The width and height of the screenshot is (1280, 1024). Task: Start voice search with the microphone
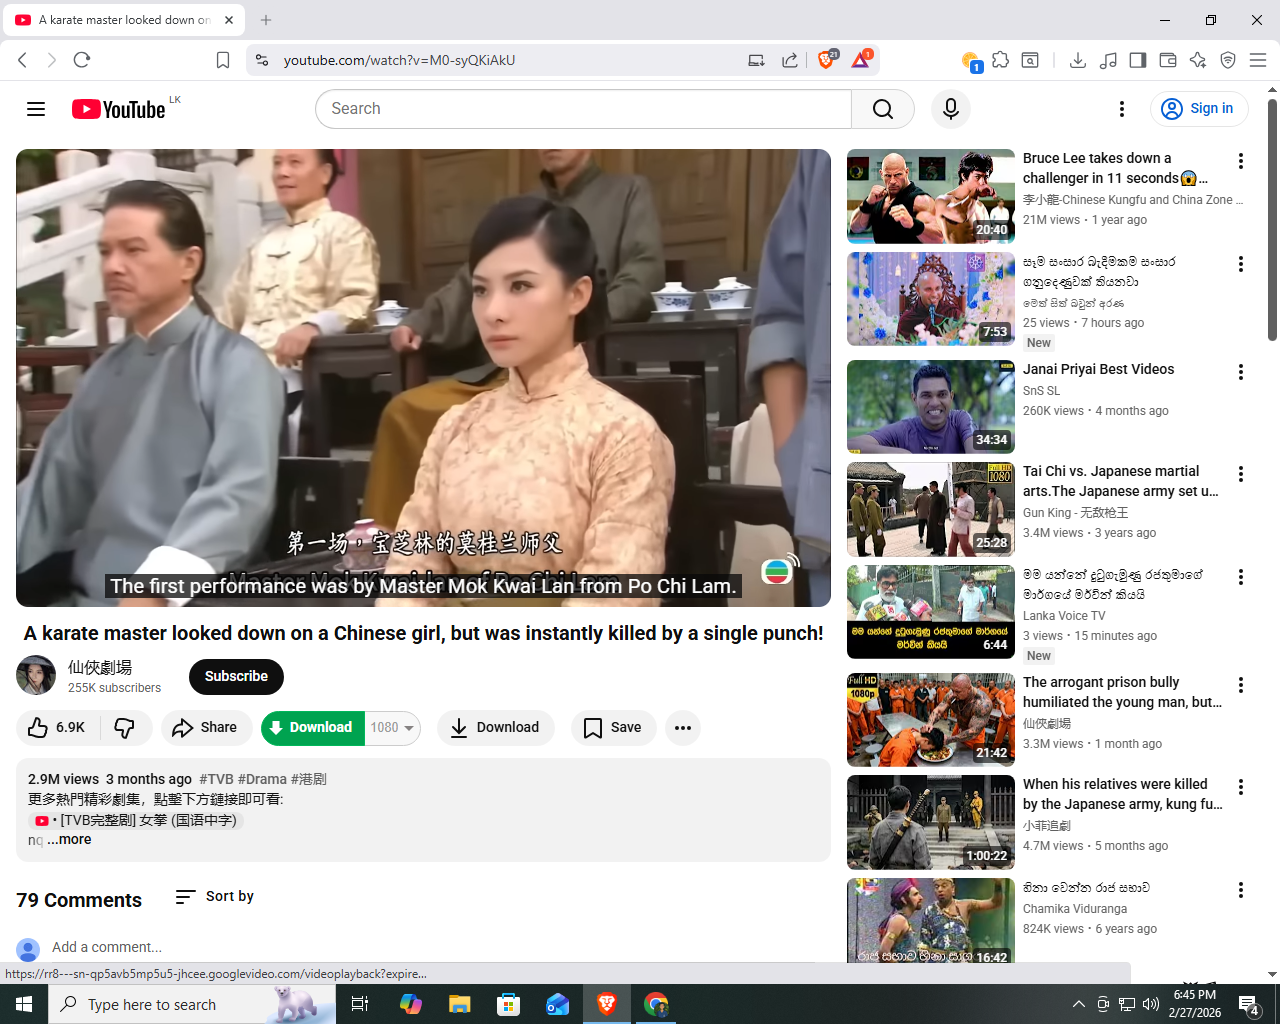[951, 109]
